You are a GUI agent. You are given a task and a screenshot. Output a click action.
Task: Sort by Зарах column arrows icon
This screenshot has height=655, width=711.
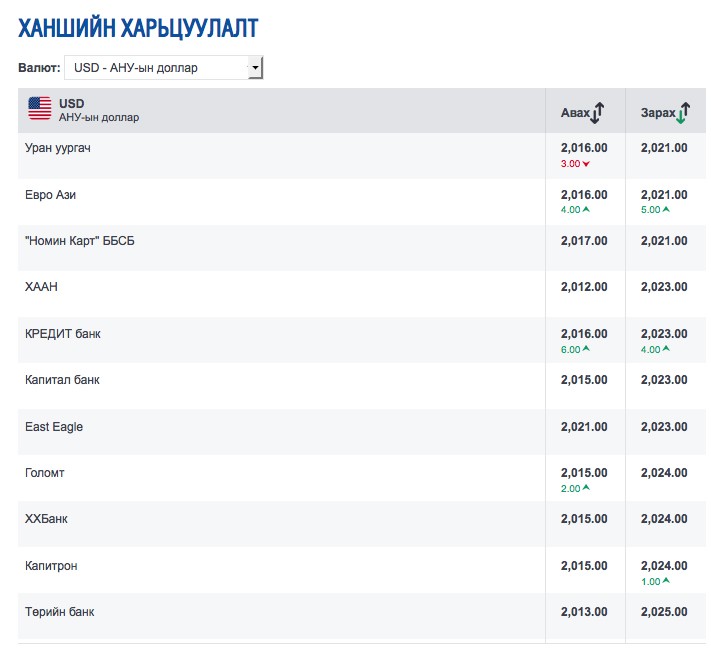(682, 113)
